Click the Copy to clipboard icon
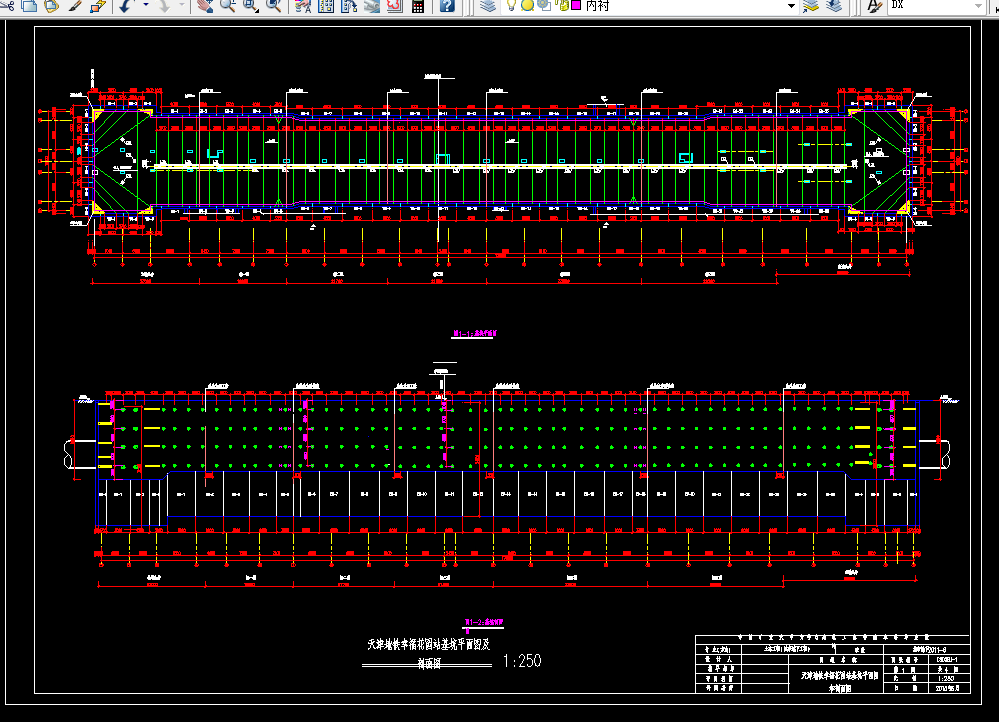Image resolution: width=999 pixels, height=722 pixels. pos(29,6)
